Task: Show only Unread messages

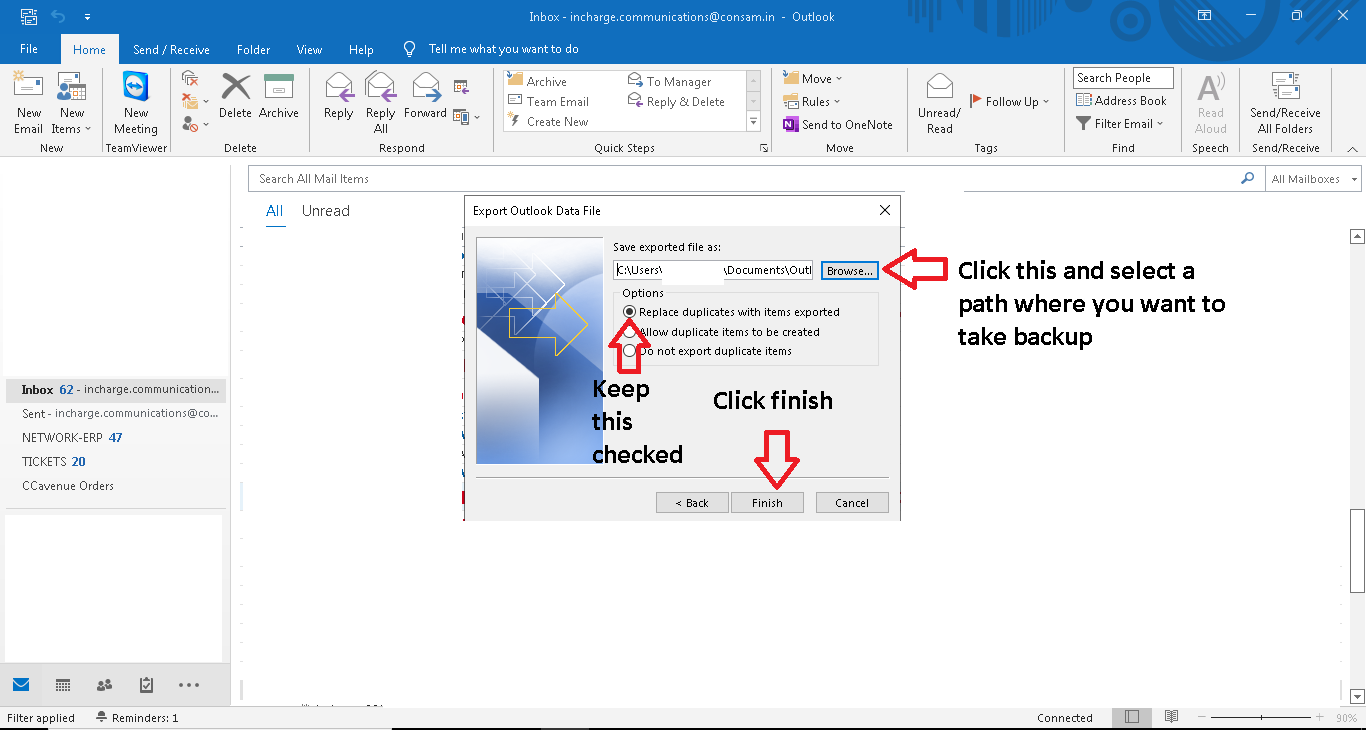Action: [x=326, y=211]
